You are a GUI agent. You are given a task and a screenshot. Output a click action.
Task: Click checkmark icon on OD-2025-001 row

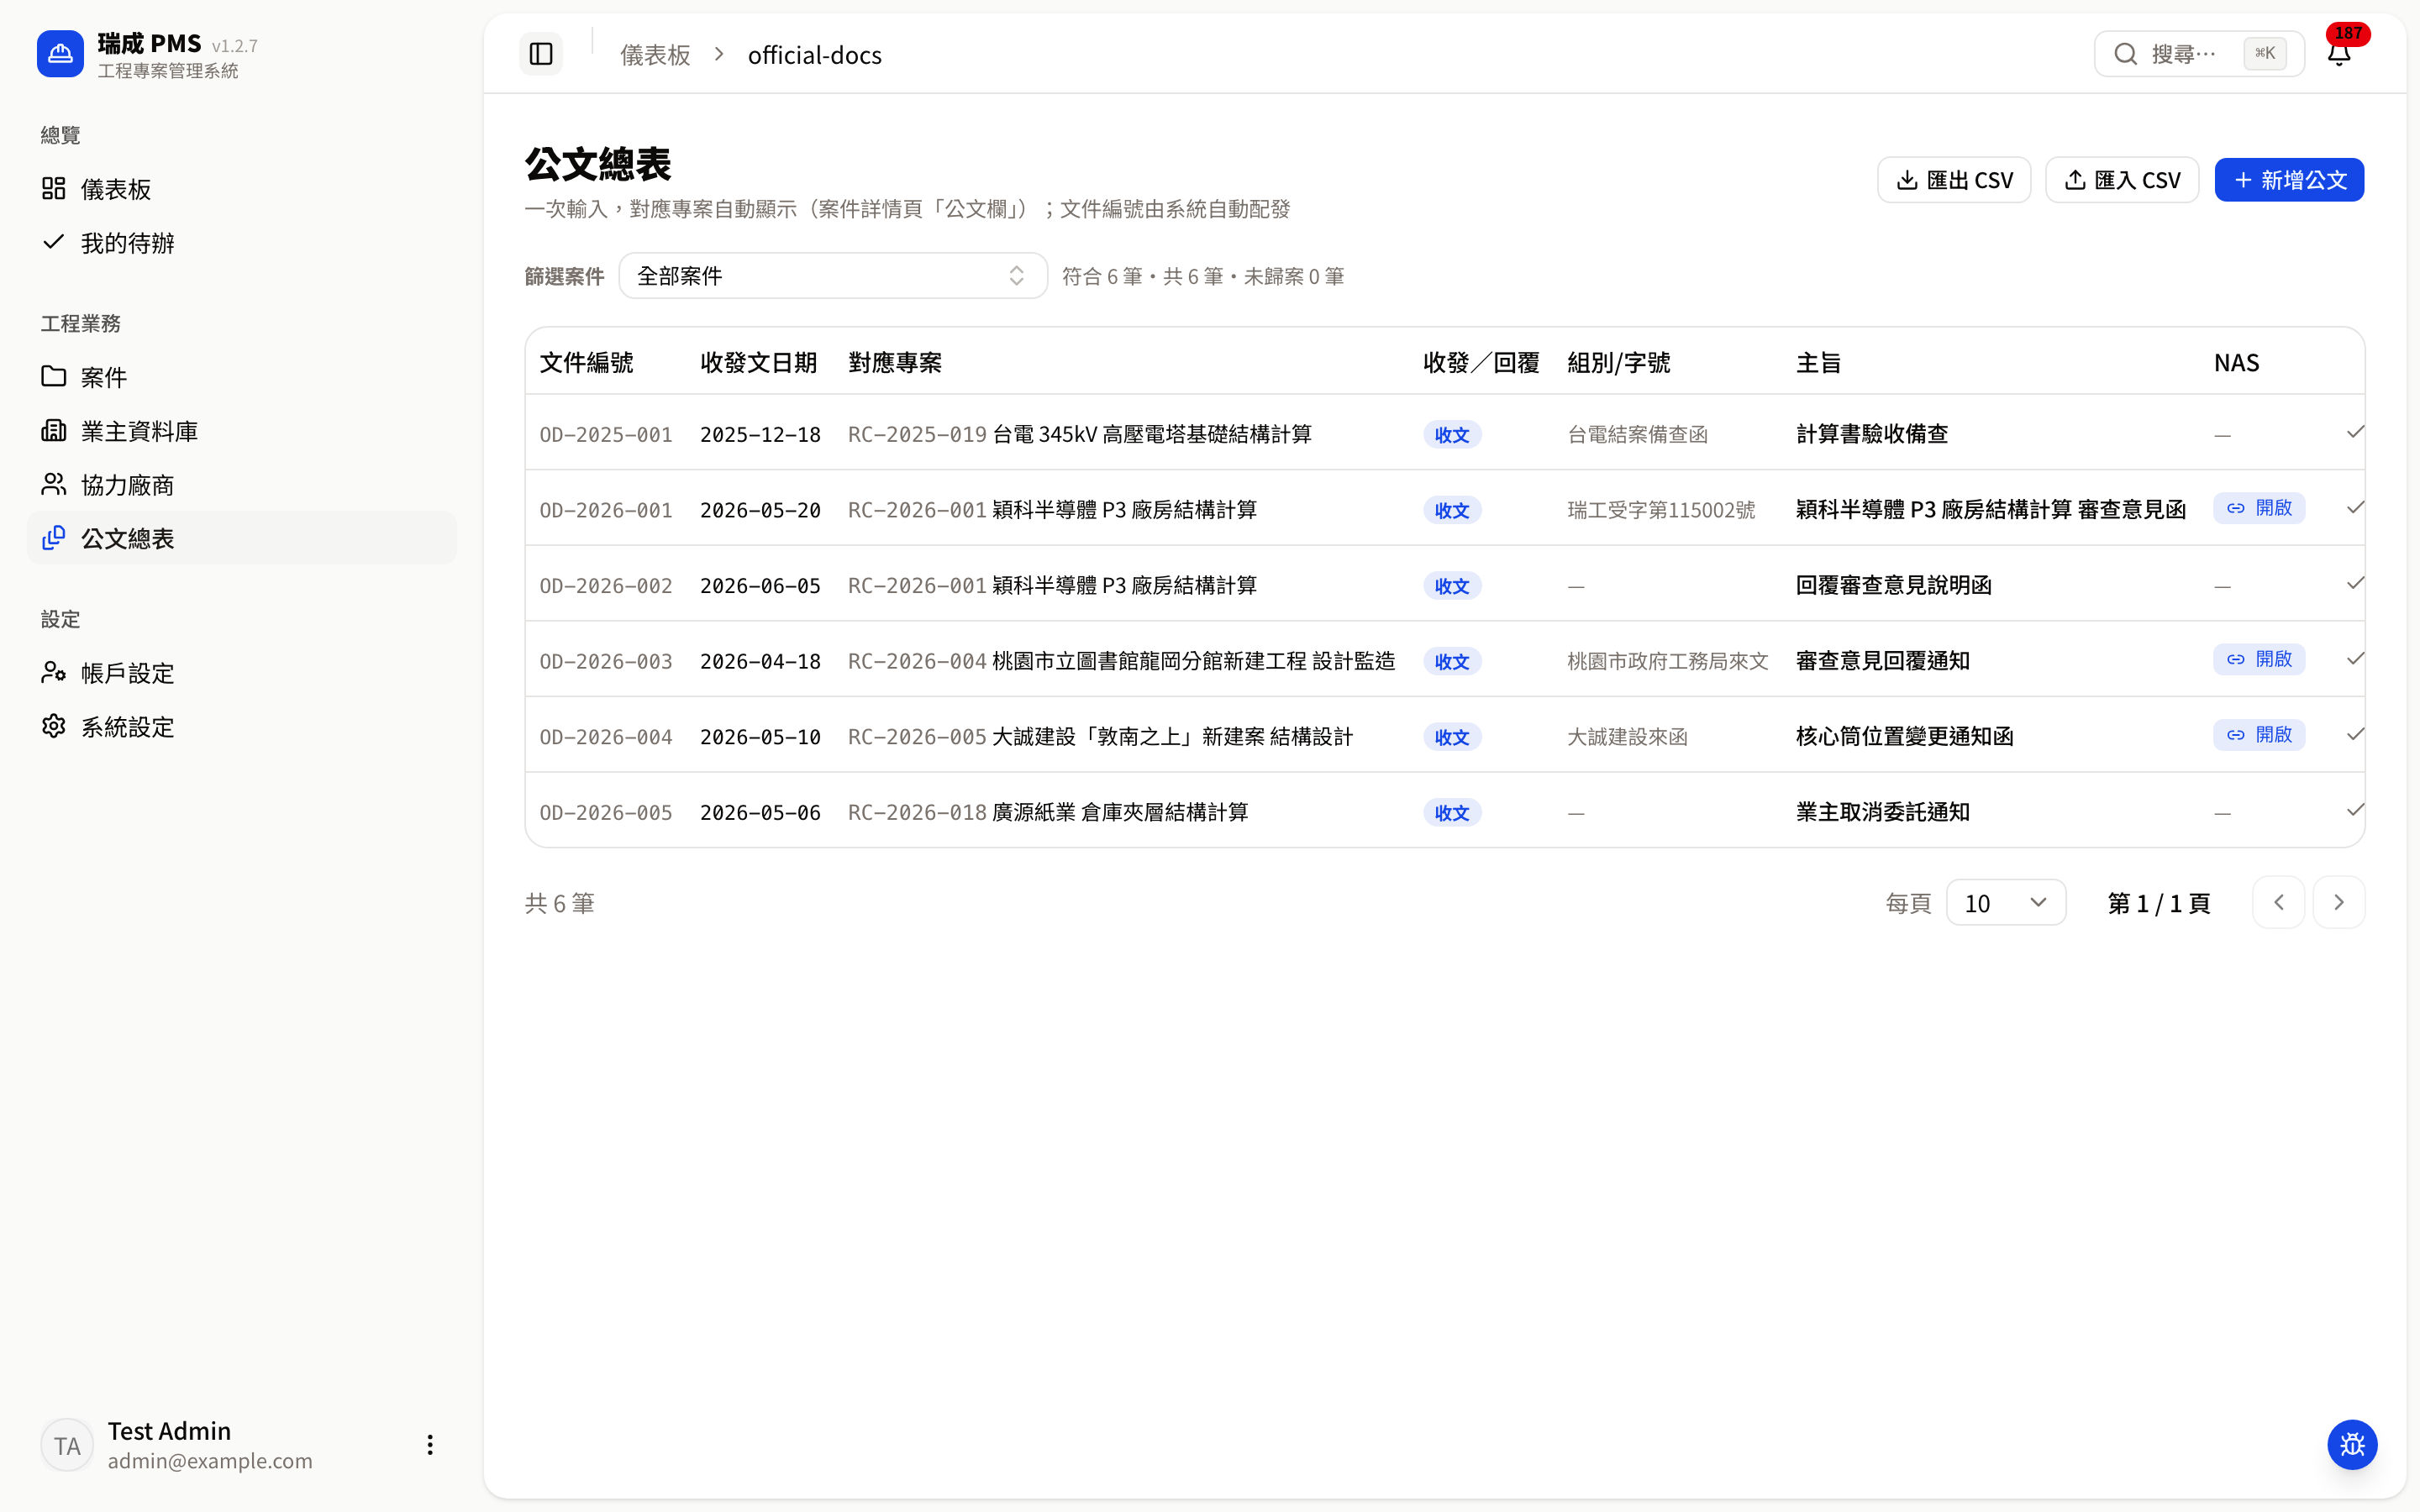[2355, 432]
